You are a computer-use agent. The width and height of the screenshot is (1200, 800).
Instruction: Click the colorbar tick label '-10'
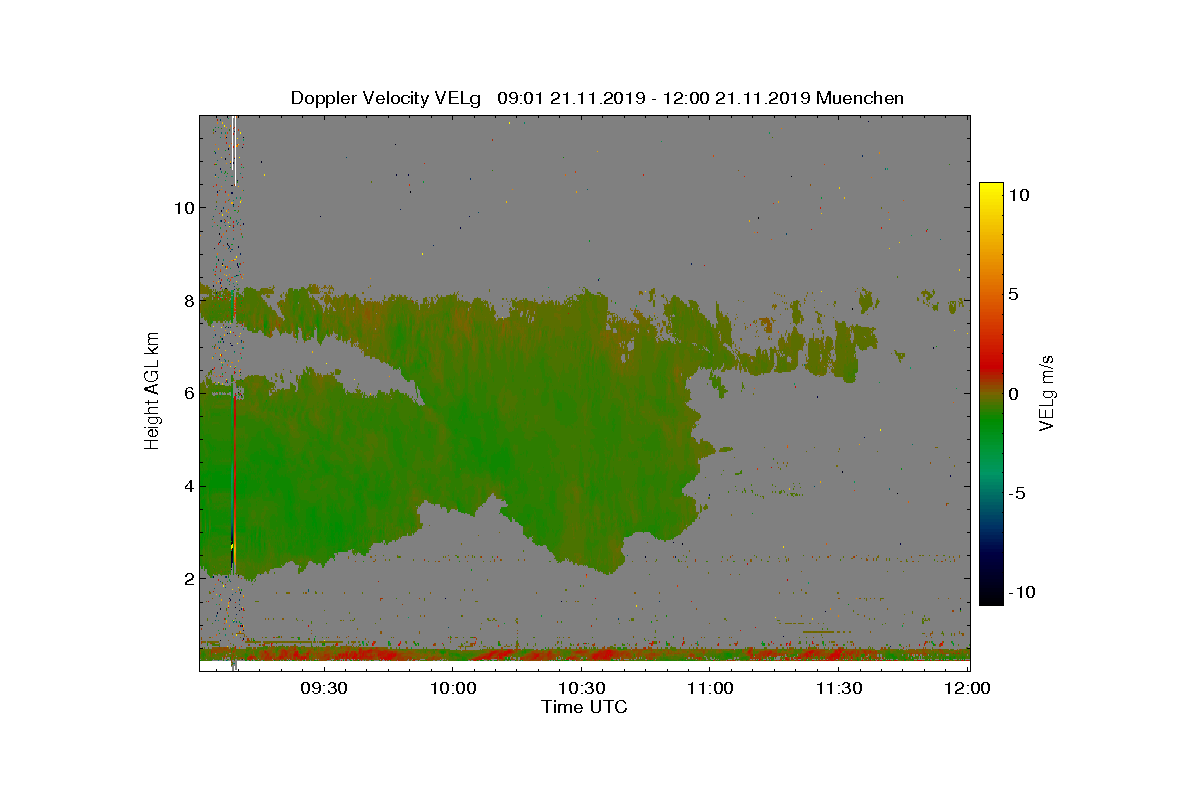[x=1020, y=592]
